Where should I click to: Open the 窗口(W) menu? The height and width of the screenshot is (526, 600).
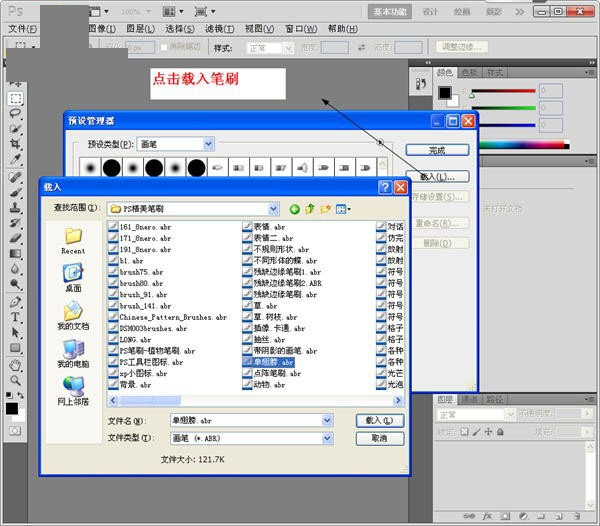point(301,29)
